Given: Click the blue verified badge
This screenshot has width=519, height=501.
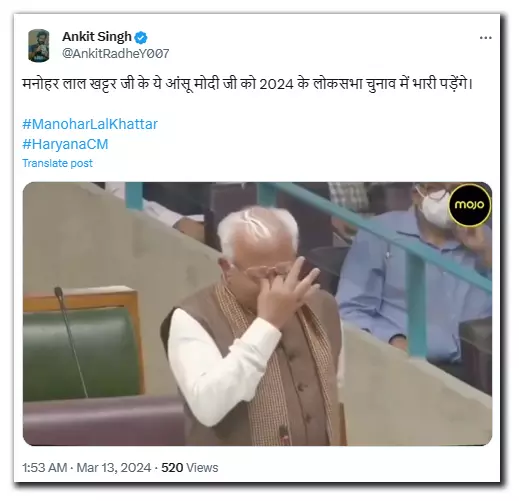Looking at the screenshot, I should pos(141,37).
